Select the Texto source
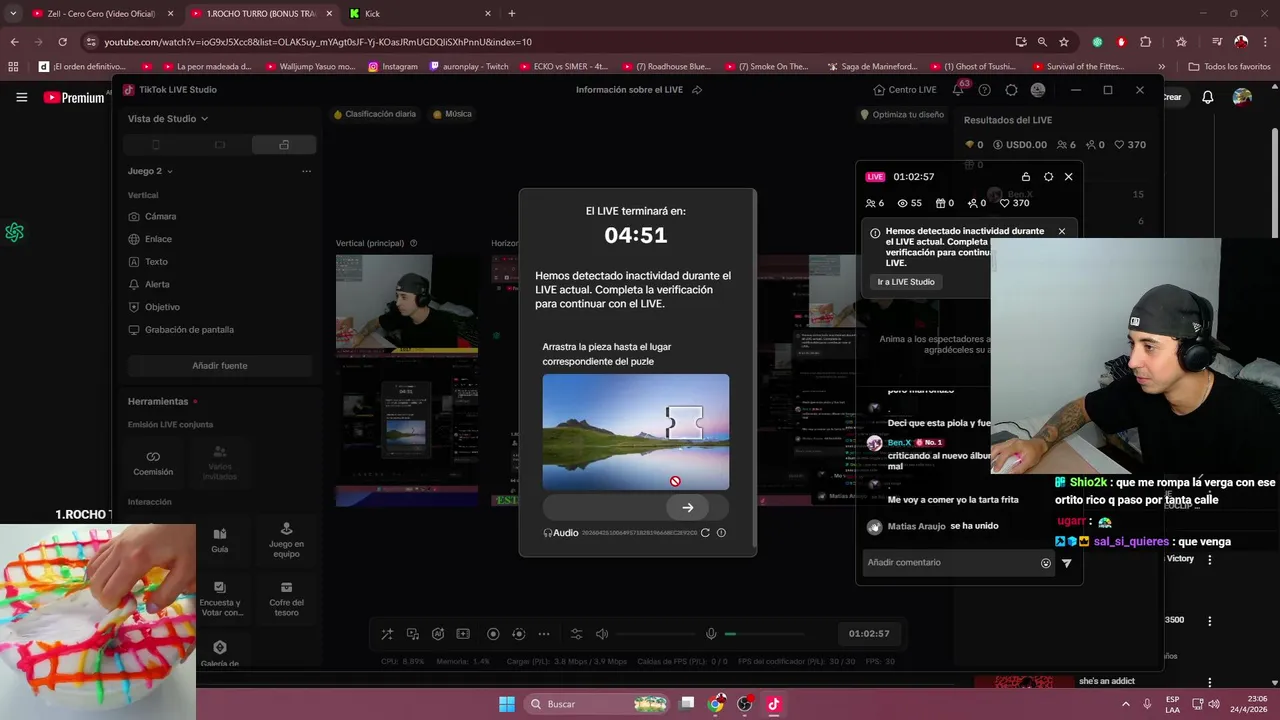The image size is (1280, 720). click(x=149, y=262)
